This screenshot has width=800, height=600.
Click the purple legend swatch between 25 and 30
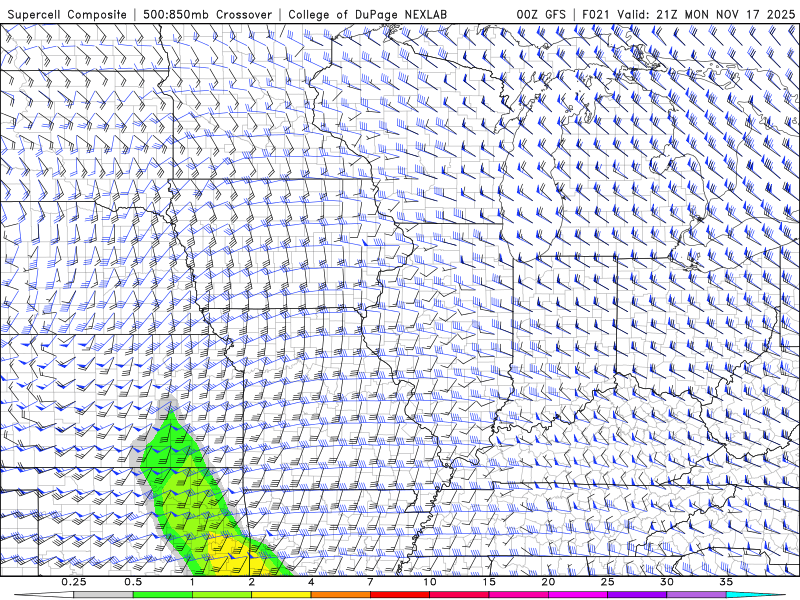[637, 595]
